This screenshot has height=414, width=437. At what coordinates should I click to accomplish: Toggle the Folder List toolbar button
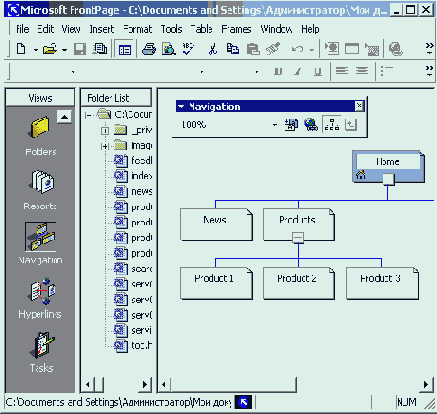[125, 50]
